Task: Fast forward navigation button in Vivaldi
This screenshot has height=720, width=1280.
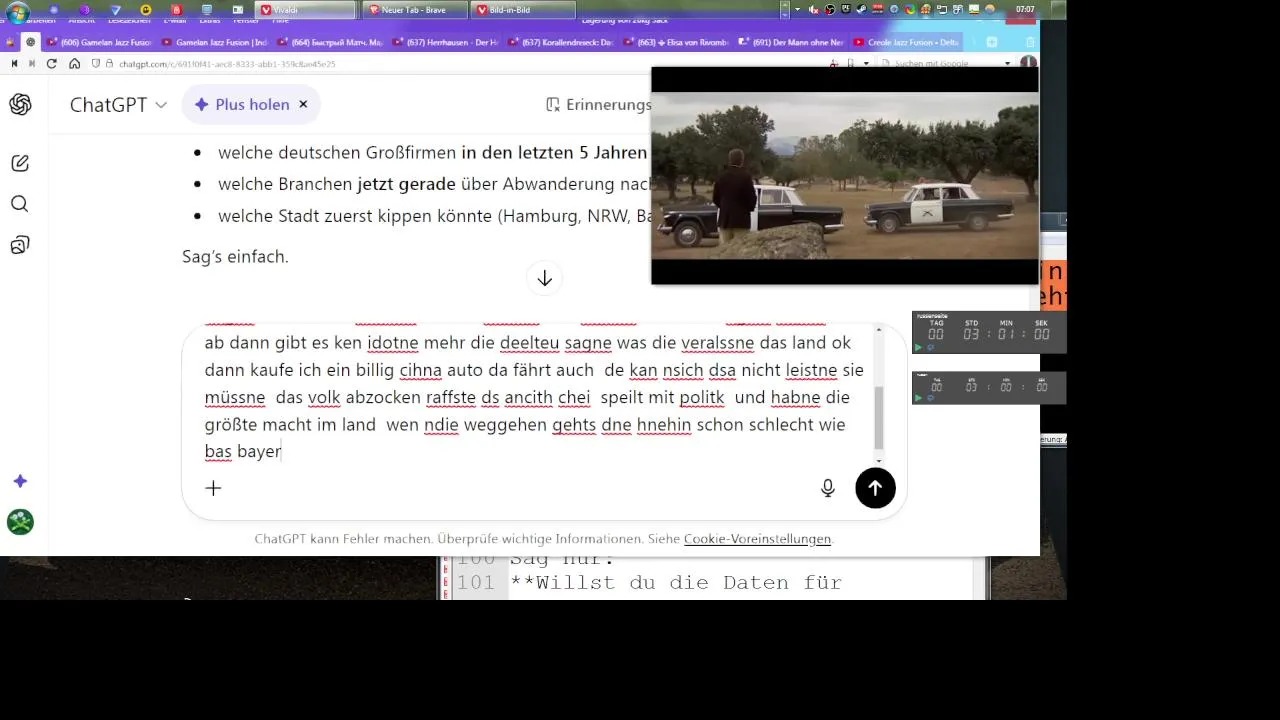Action: coord(32,63)
